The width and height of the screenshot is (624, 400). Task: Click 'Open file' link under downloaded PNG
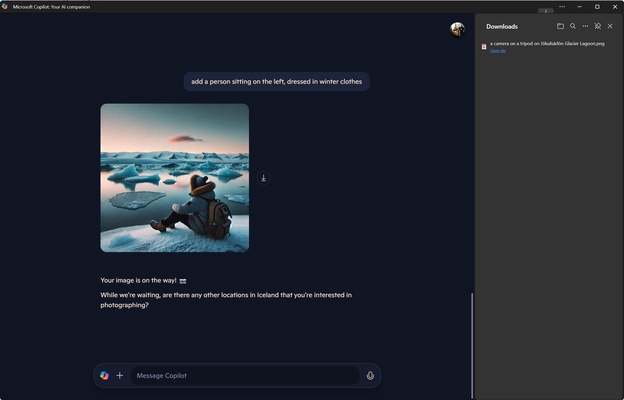[498, 51]
